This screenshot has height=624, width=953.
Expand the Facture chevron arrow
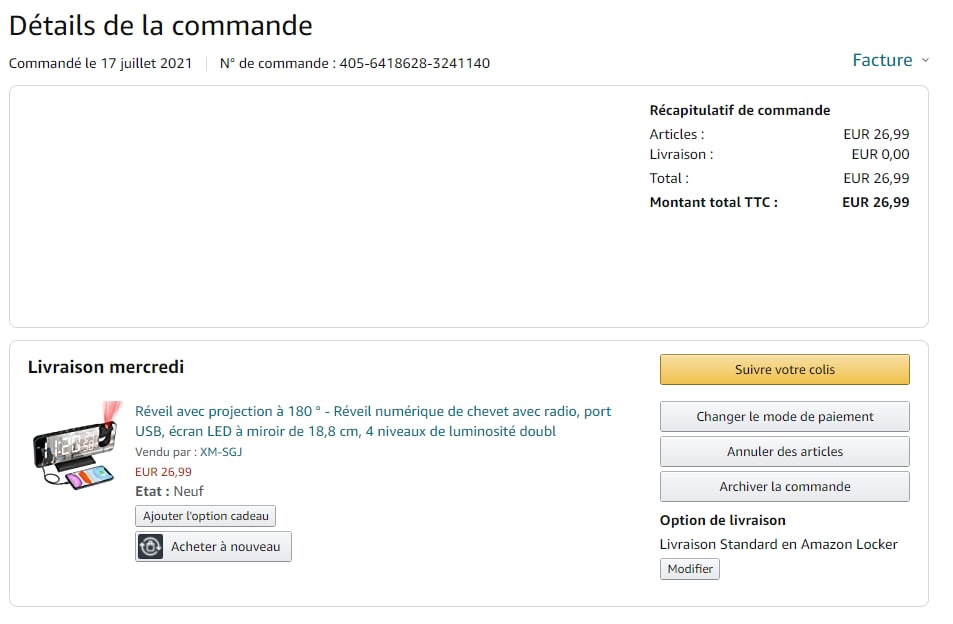[925, 61]
